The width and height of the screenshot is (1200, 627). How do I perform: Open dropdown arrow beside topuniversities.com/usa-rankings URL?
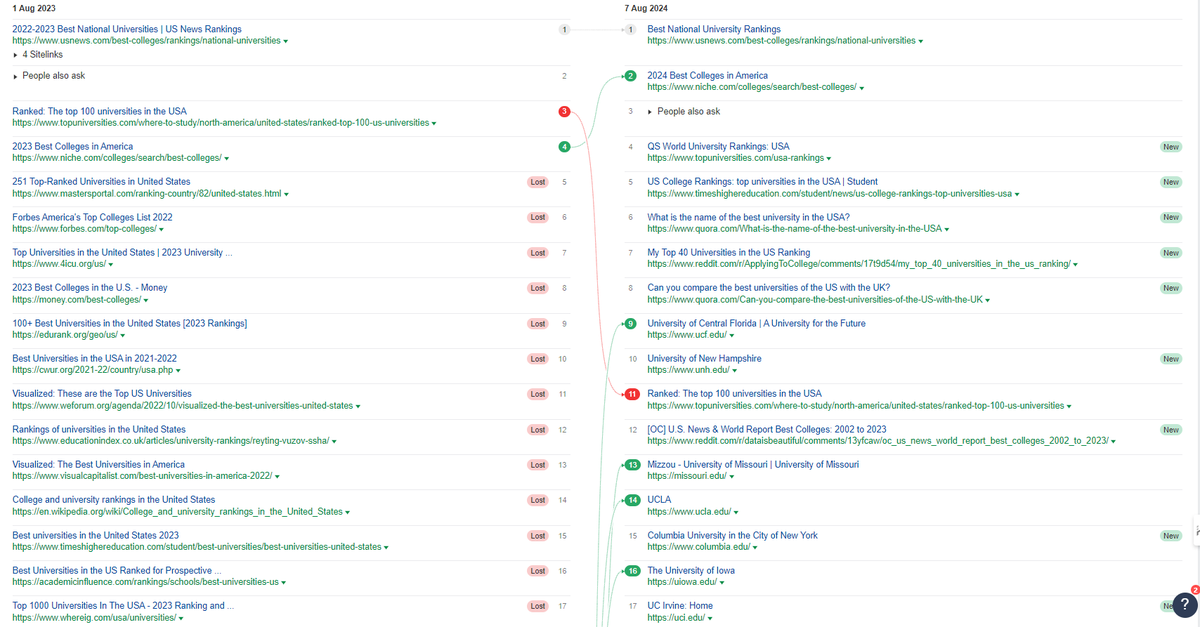829,159
